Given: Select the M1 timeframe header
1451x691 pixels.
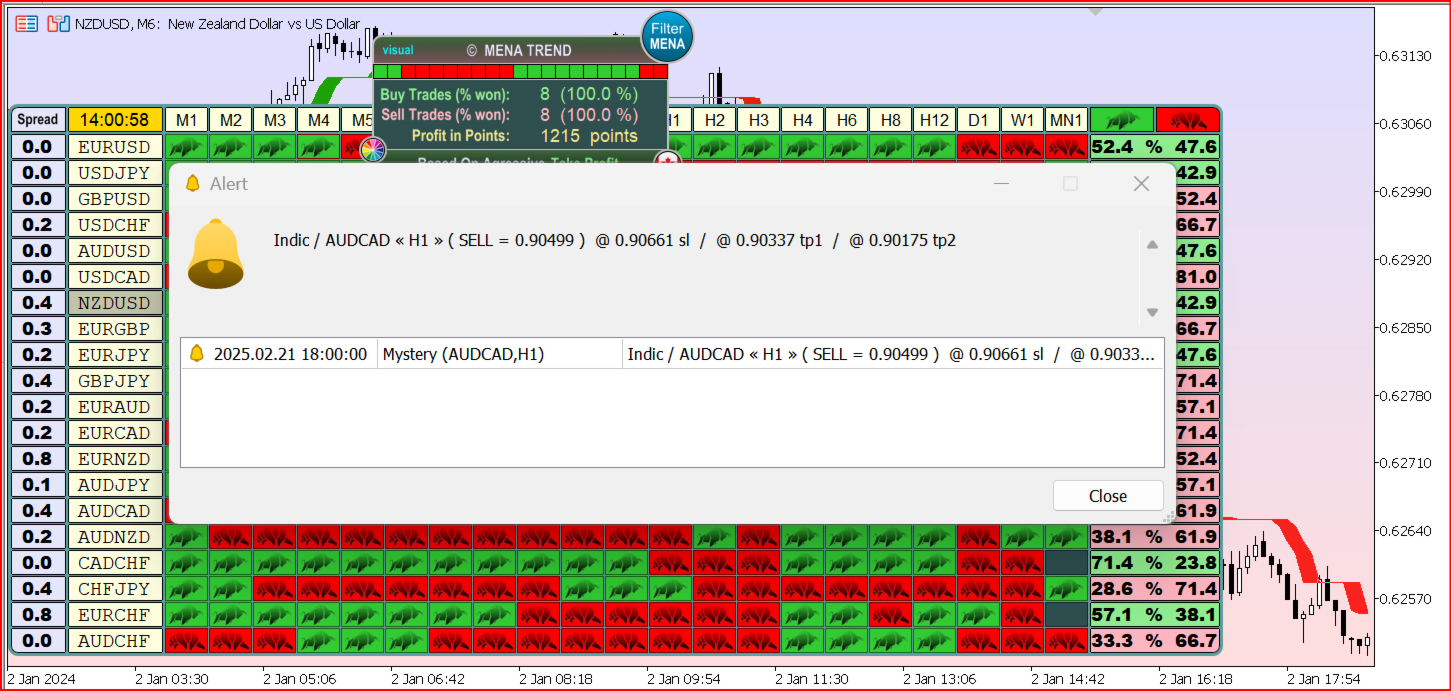Looking at the screenshot, I should [x=186, y=120].
